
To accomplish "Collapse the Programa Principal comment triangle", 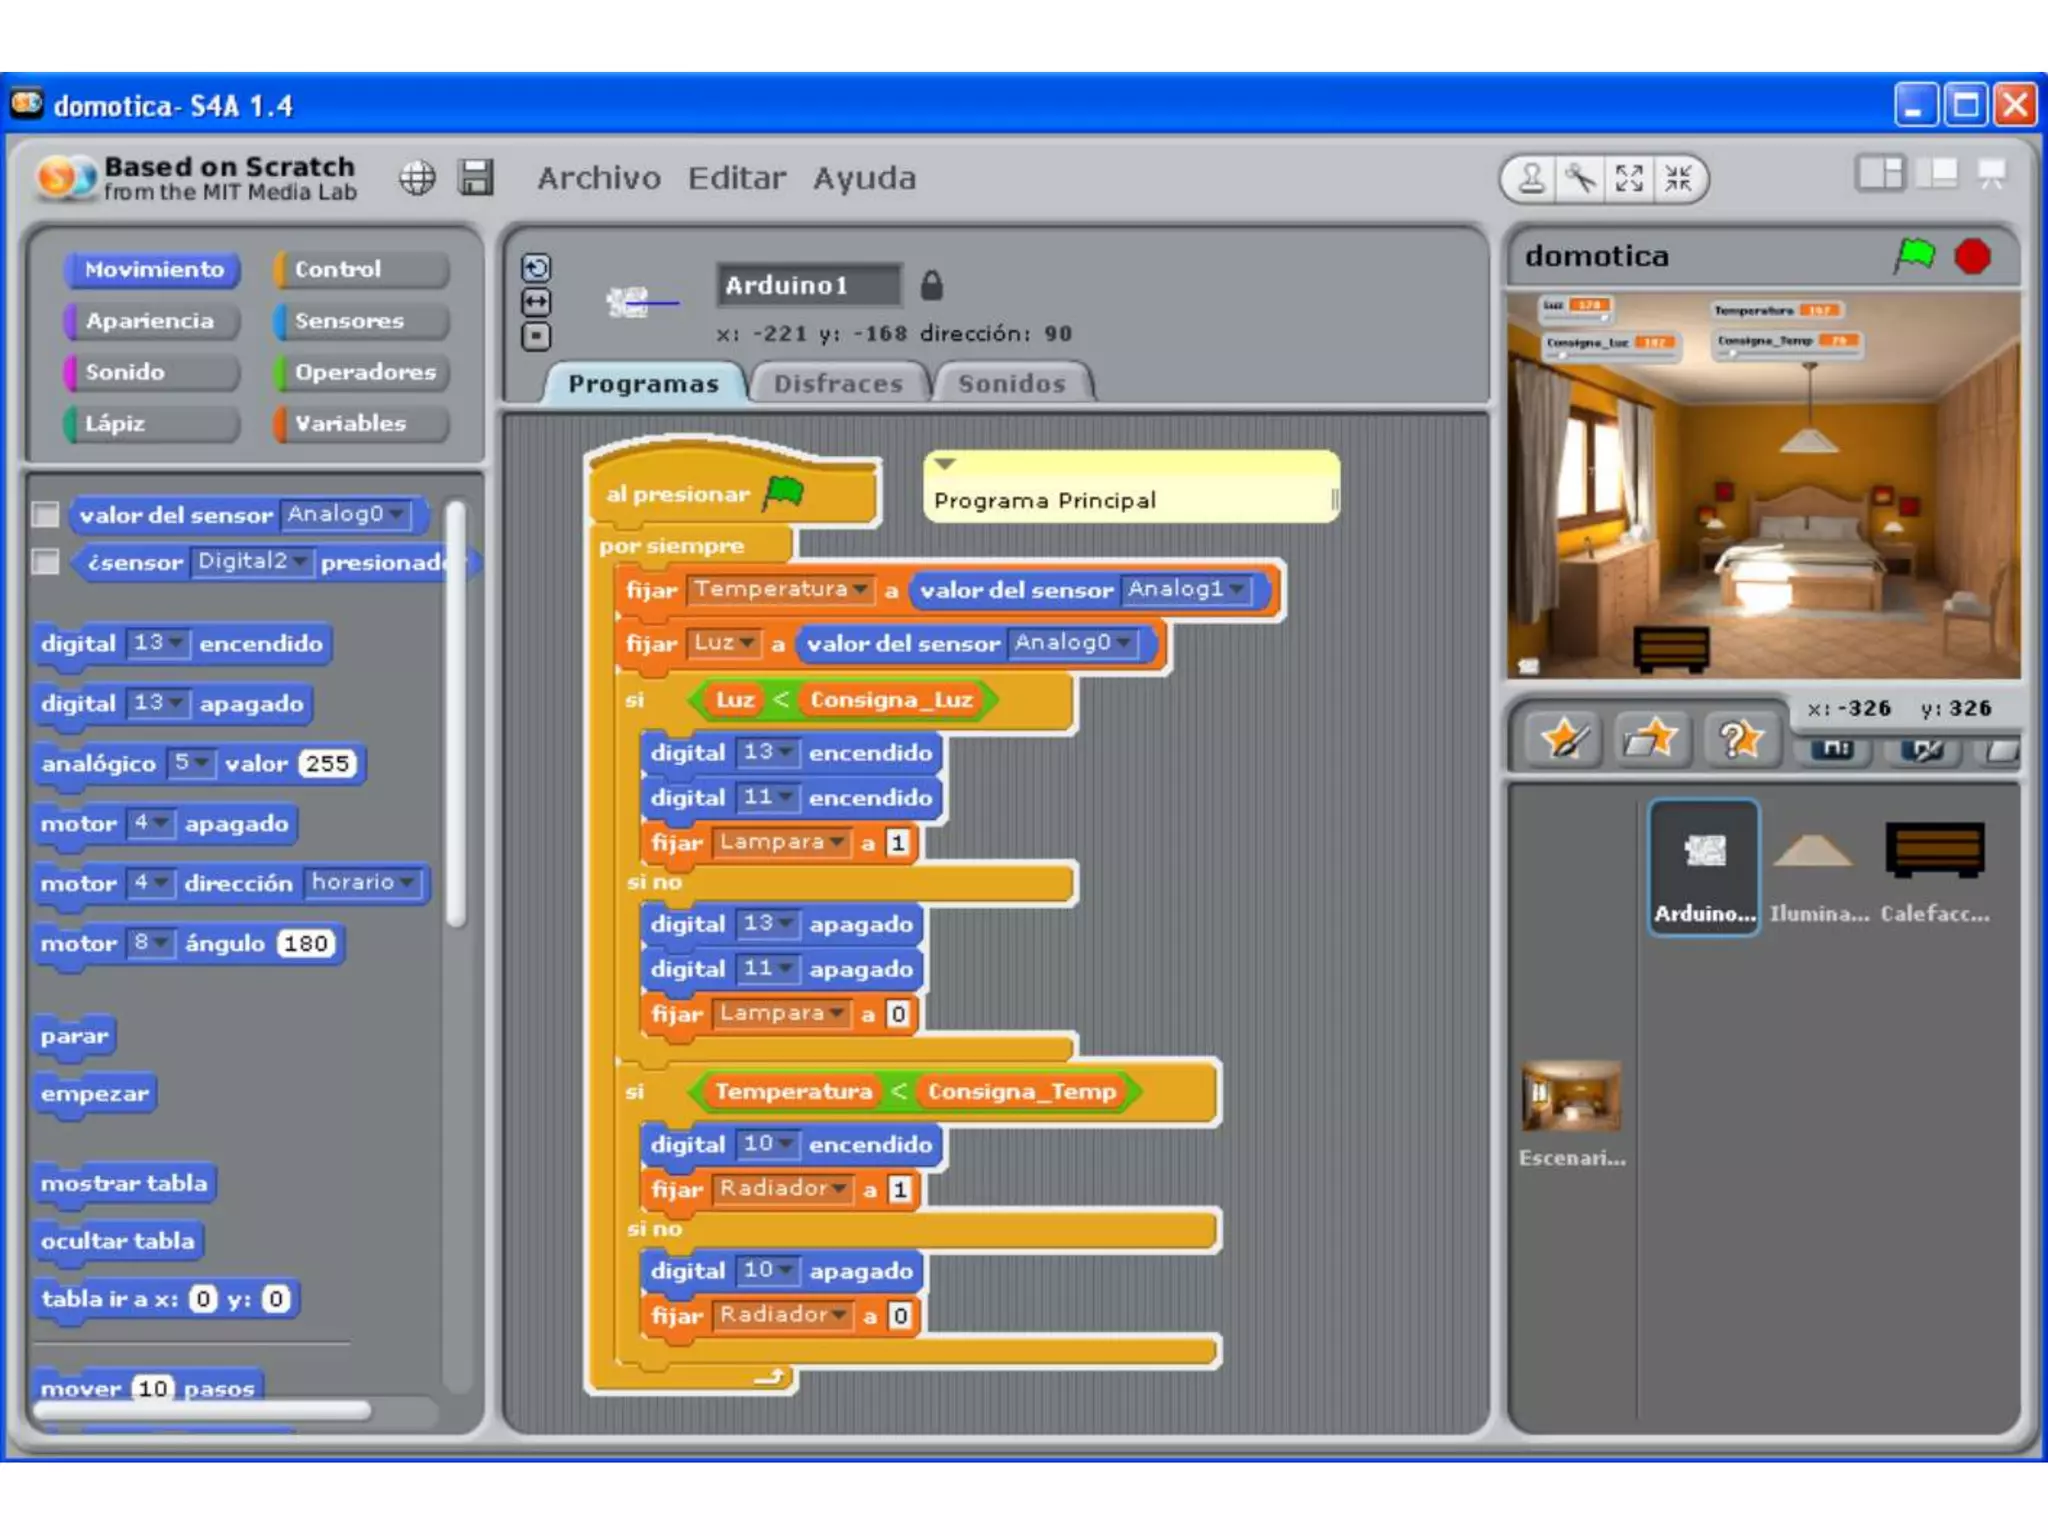I will click(x=945, y=464).
